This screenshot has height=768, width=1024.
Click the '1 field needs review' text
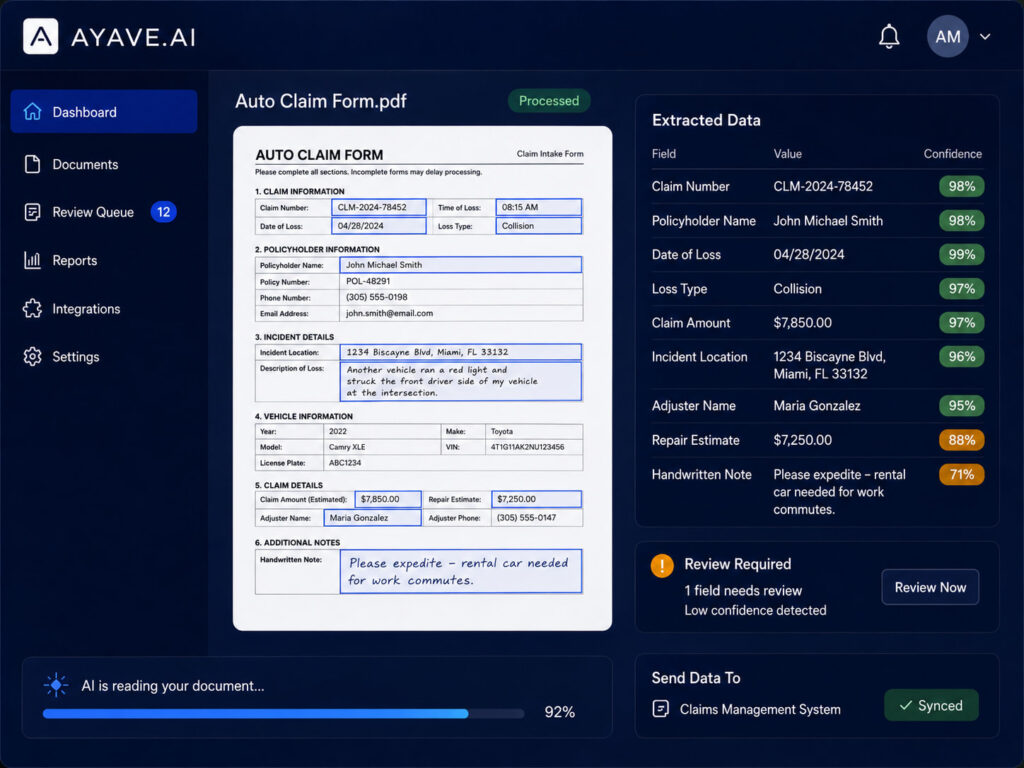click(743, 590)
